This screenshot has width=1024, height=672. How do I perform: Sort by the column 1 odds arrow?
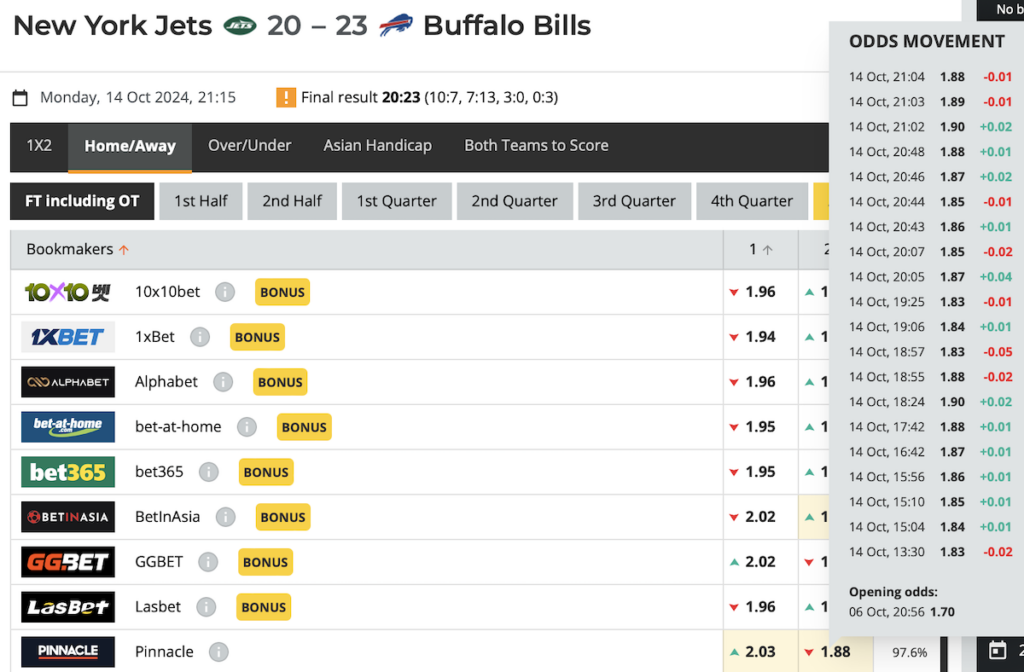(768, 250)
